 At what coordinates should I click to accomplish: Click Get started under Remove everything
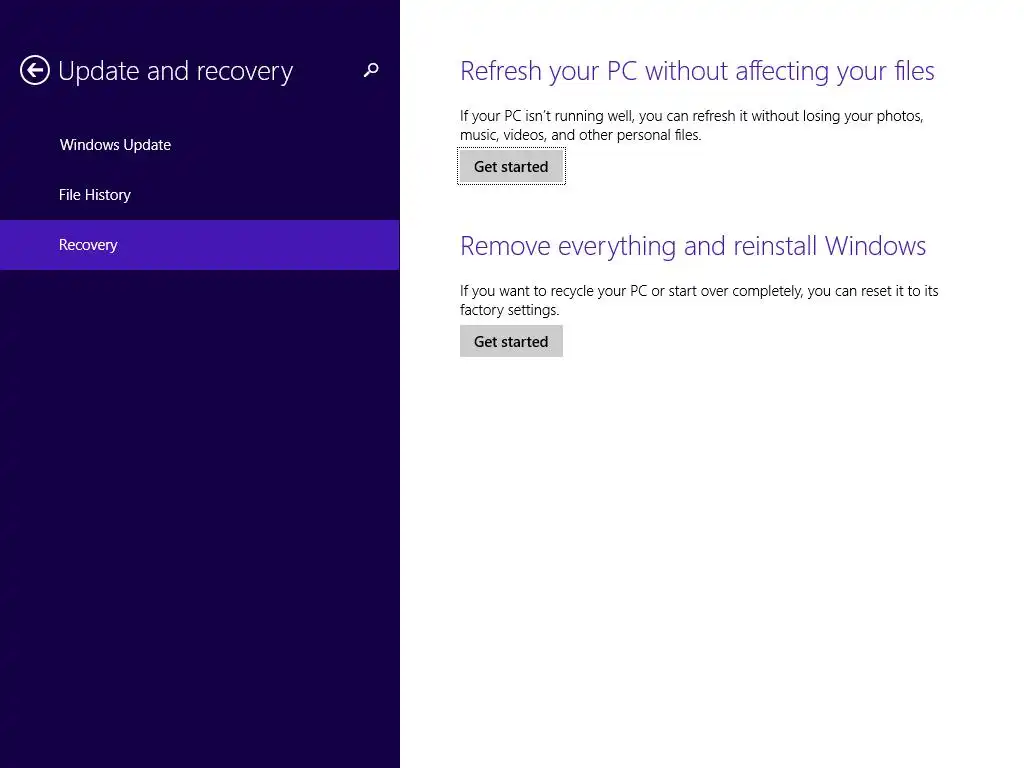(511, 342)
